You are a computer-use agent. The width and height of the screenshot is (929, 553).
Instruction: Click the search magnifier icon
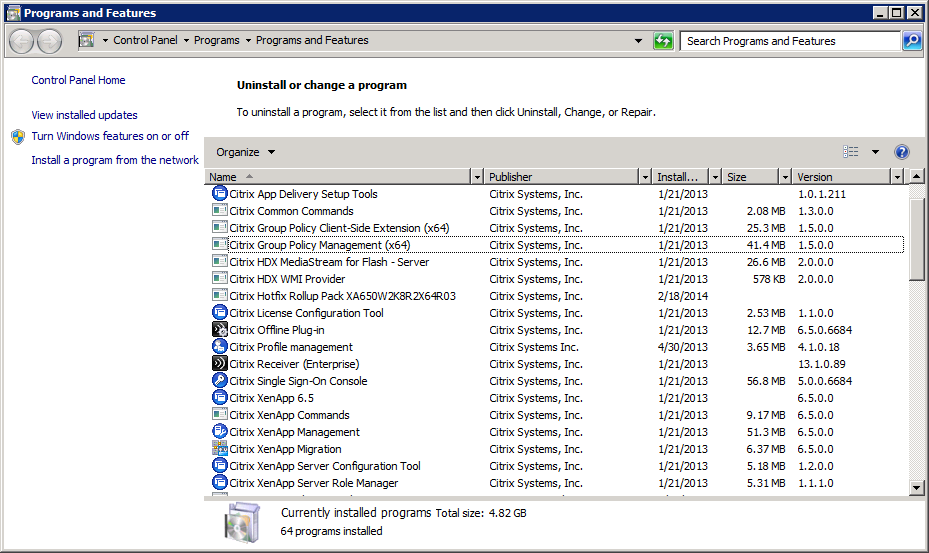click(x=911, y=41)
